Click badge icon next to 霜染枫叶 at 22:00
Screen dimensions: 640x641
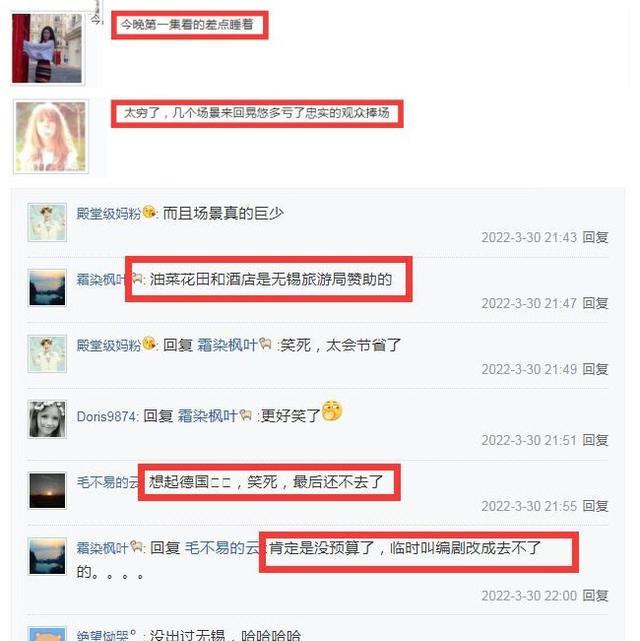pos(136,546)
